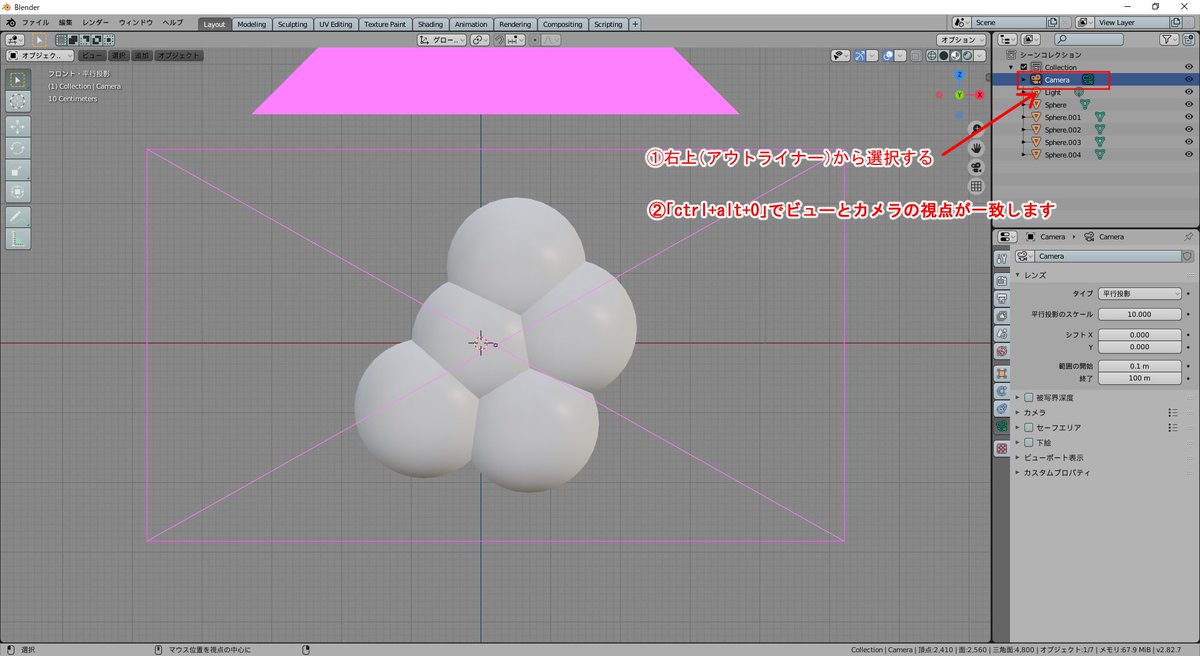Expand the Sphere.001 tree row
Screen dimensions: 1200x656
[1024, 117]
